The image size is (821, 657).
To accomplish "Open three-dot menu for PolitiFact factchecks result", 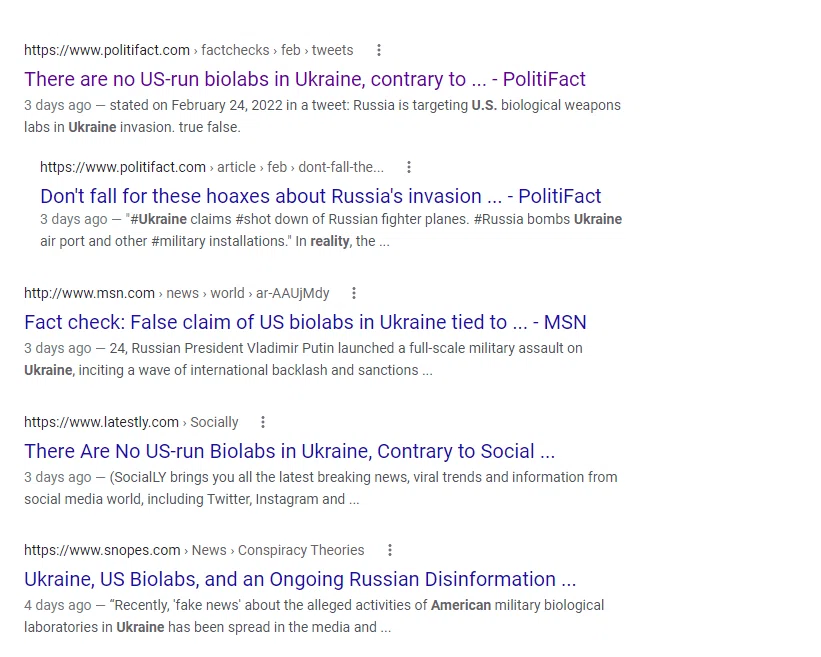I will pos(379,50).
